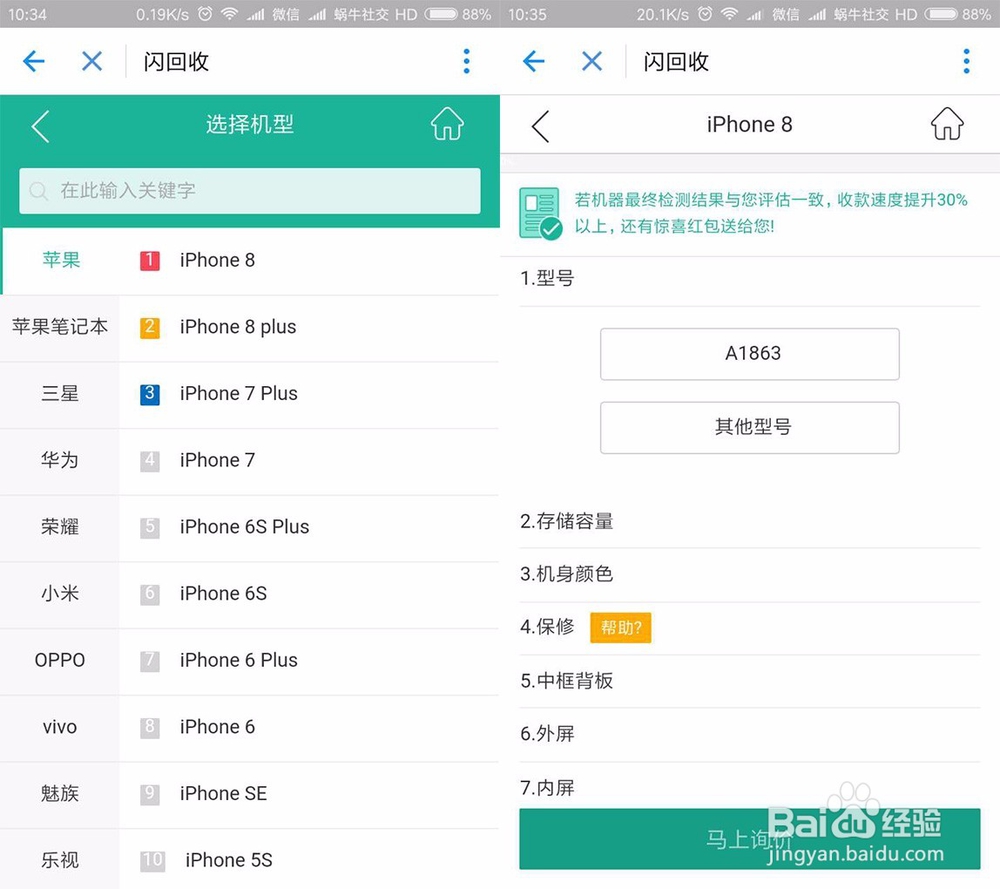The width and height of the screenshot is (1000, 889).
Task: Close the left 闪回收 page with X icon
Action: pos(92,61)
